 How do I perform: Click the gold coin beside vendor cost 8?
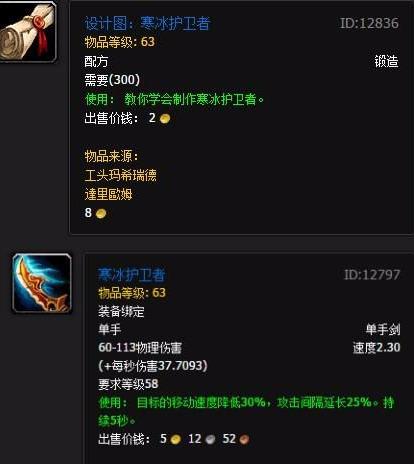[101, 213]
